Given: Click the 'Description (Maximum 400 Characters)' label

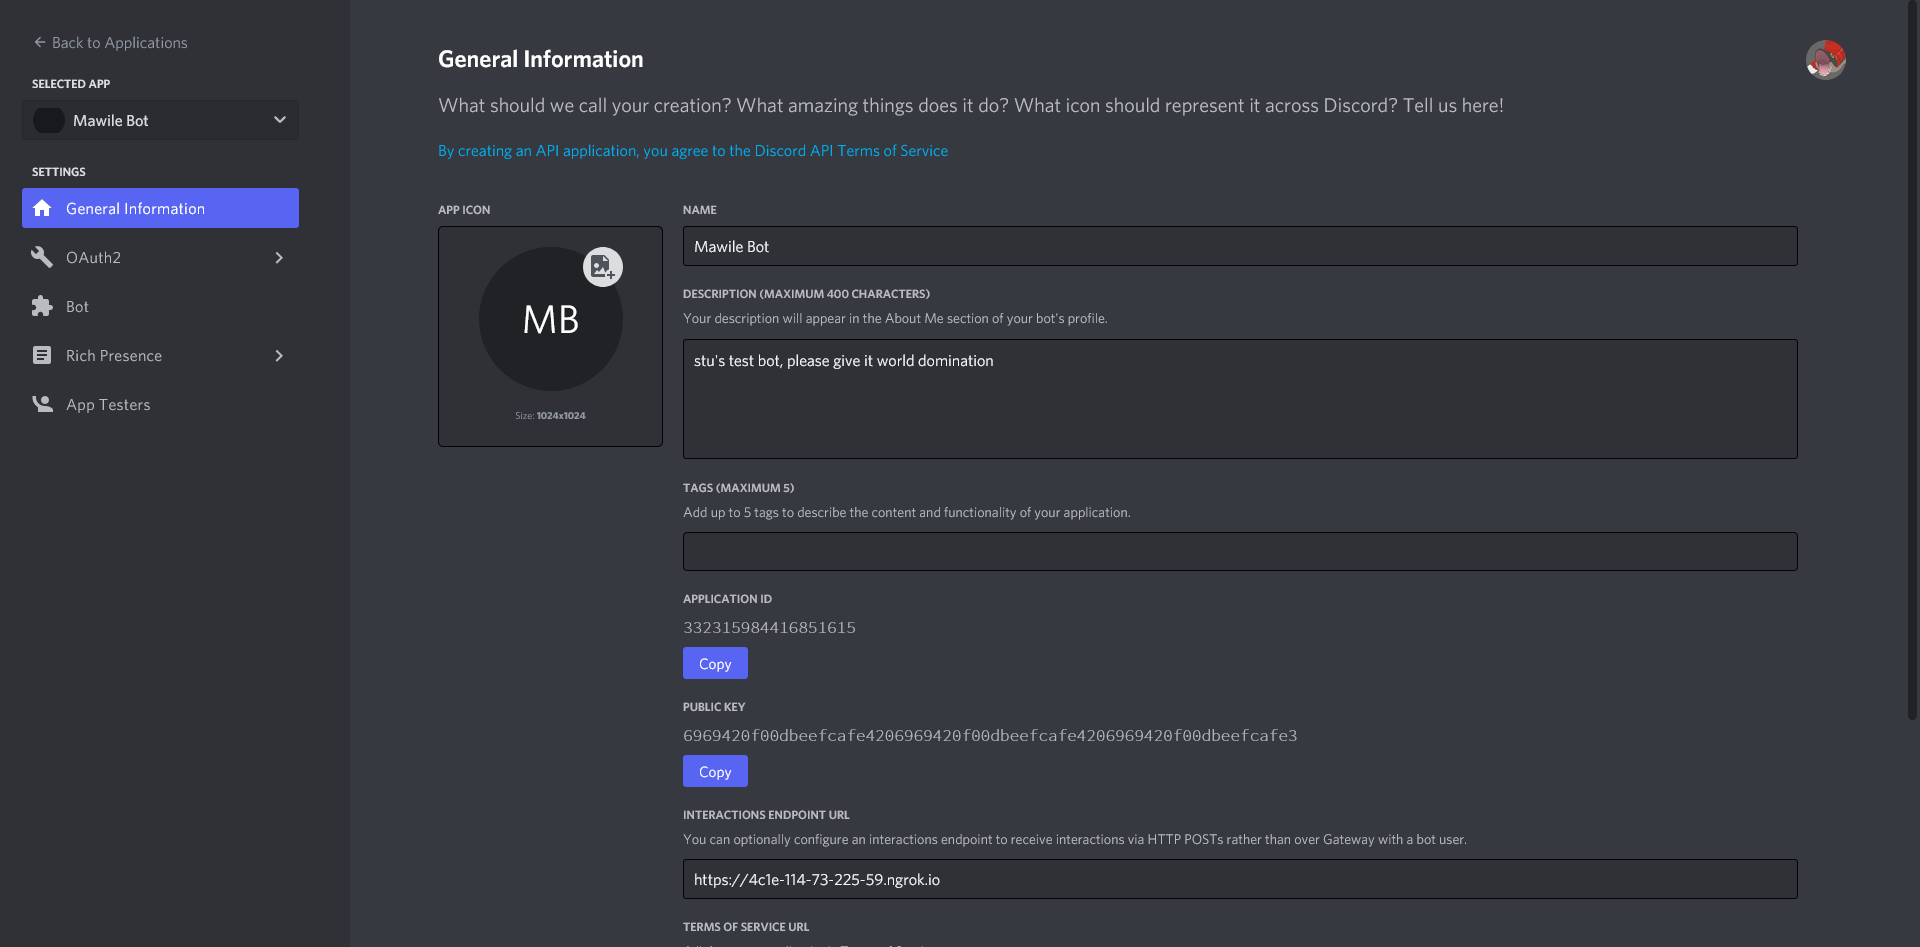Looking at the screenshot, I should click(x=806, y=294).
